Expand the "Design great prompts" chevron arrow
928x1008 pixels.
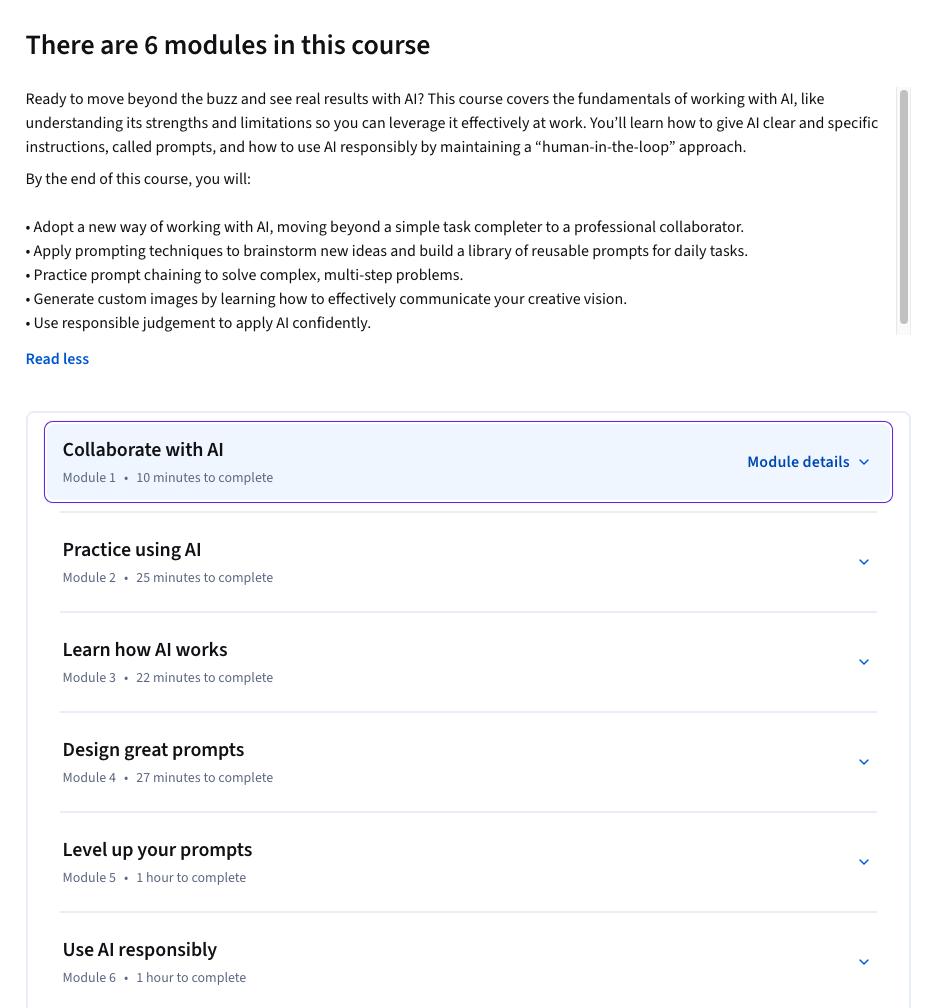(864, 762)
